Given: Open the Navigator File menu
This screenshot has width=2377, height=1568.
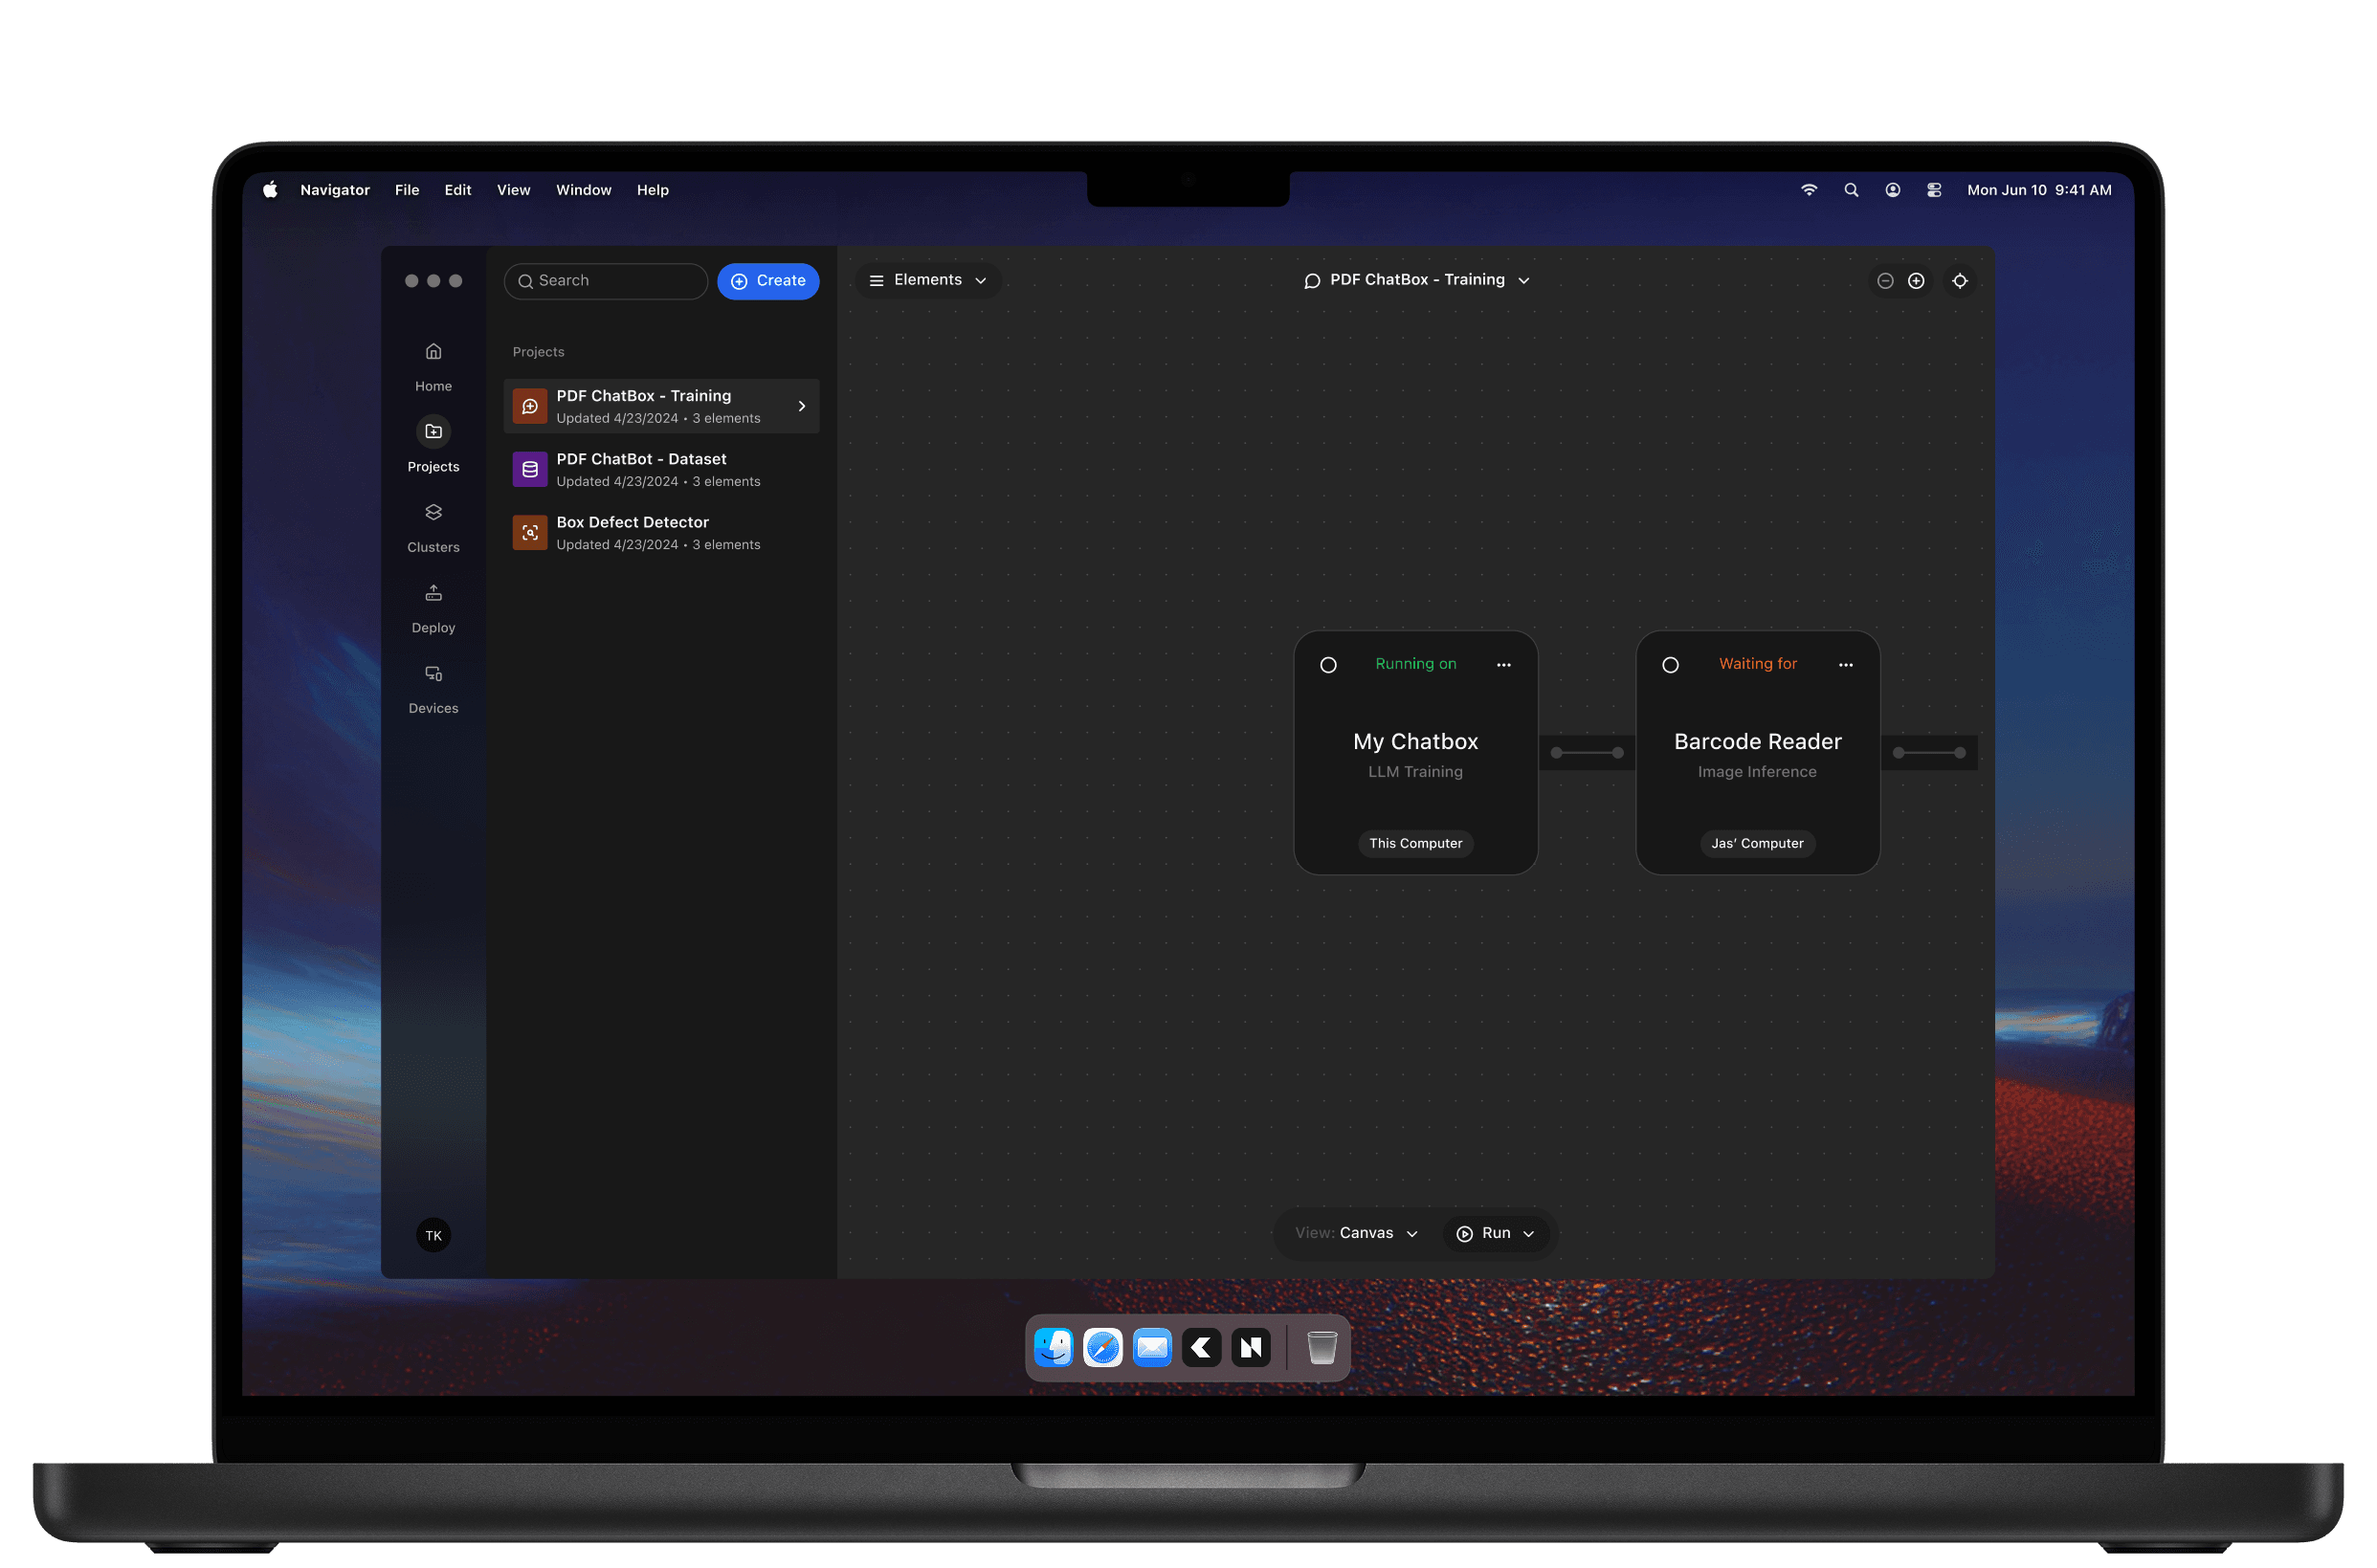Looking at the screenshot, I should 406,189.
